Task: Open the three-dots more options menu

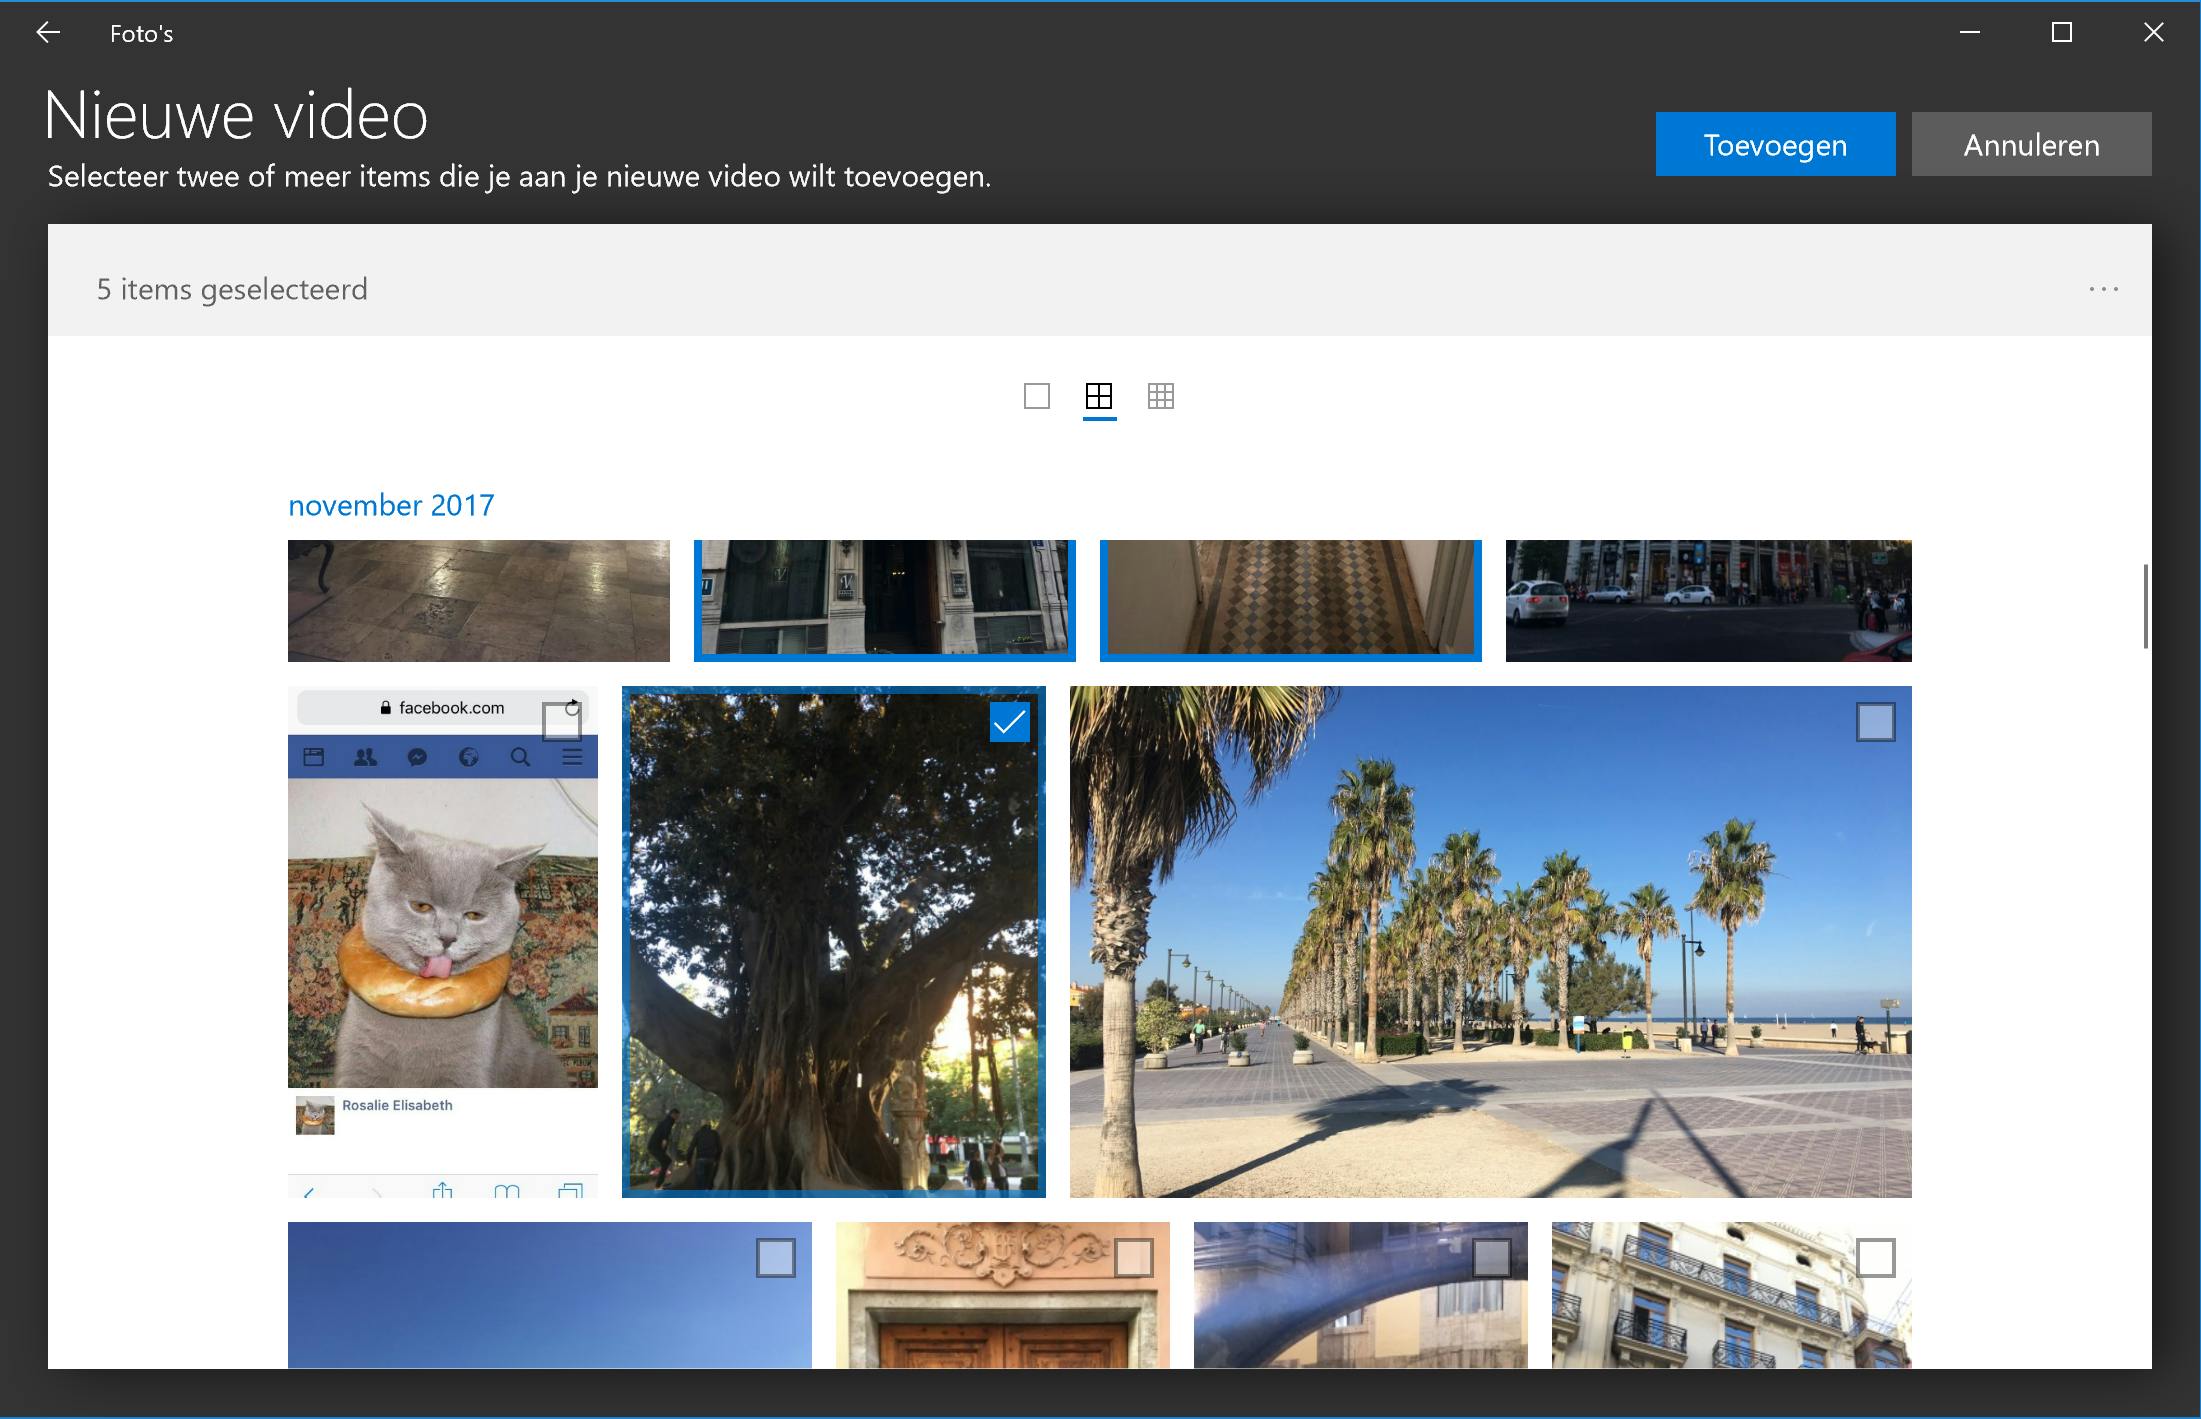Action: click(2103, 289)
